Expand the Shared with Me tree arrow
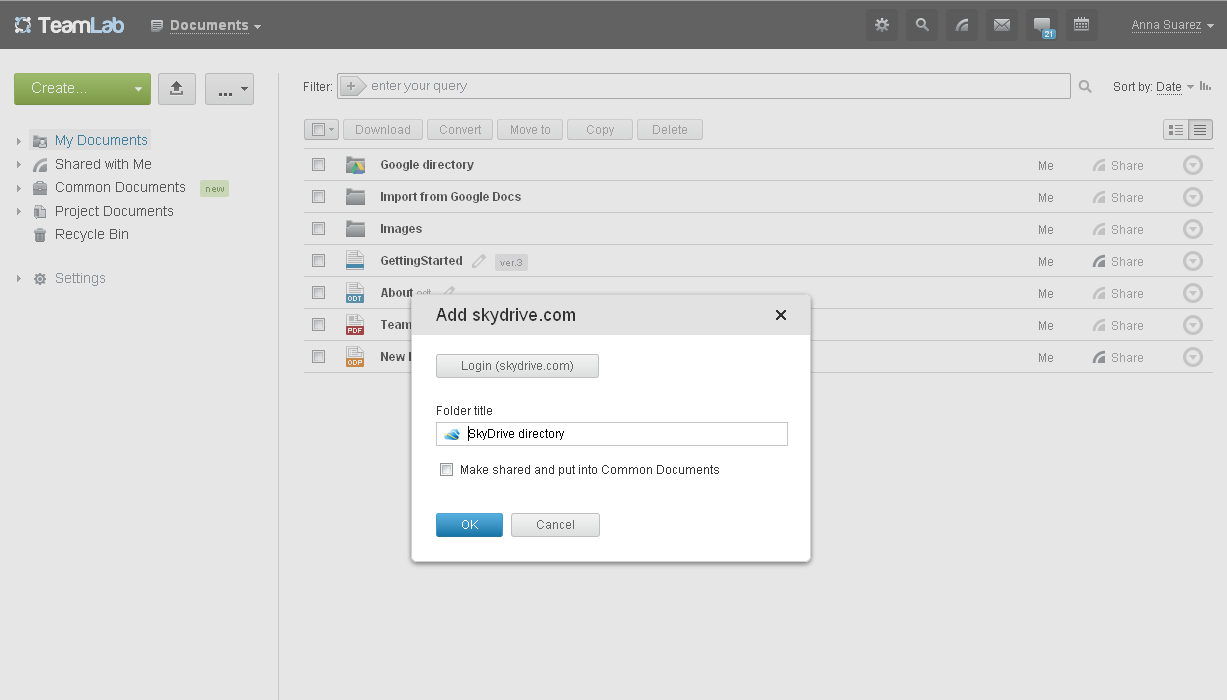This screenshot has height=700, width=1227. tap(18, 165)
